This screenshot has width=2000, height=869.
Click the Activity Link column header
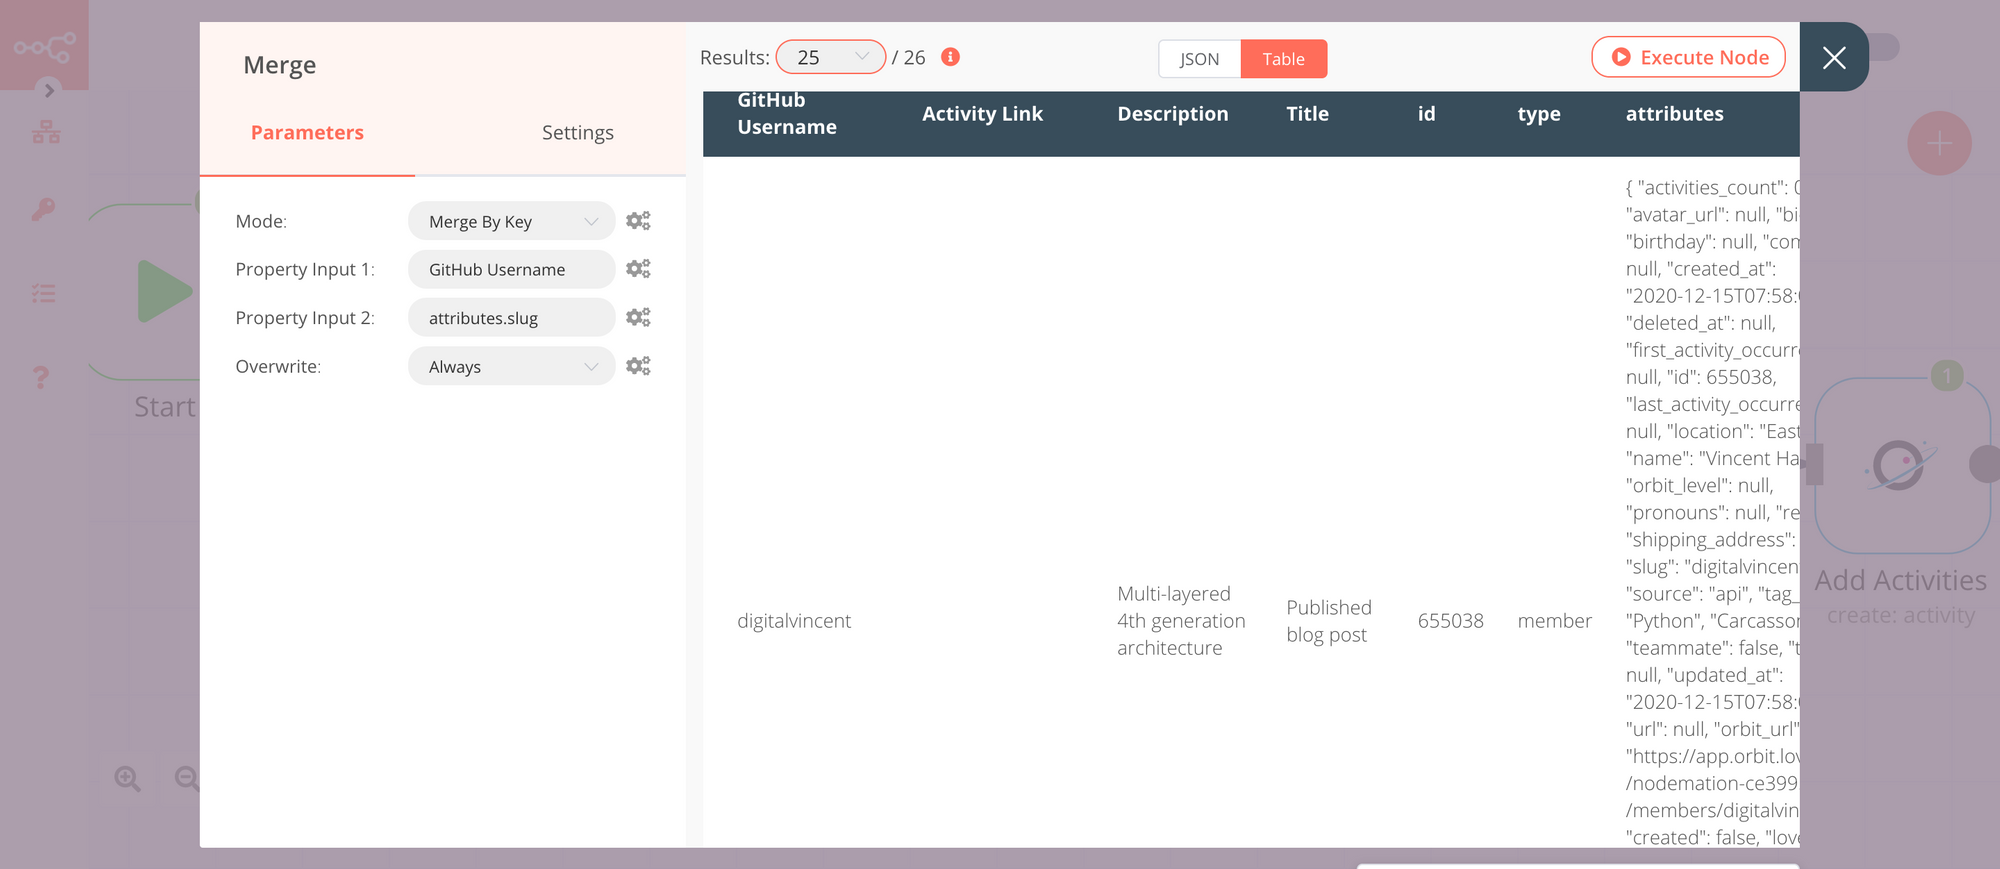click(x=982, y=114)
